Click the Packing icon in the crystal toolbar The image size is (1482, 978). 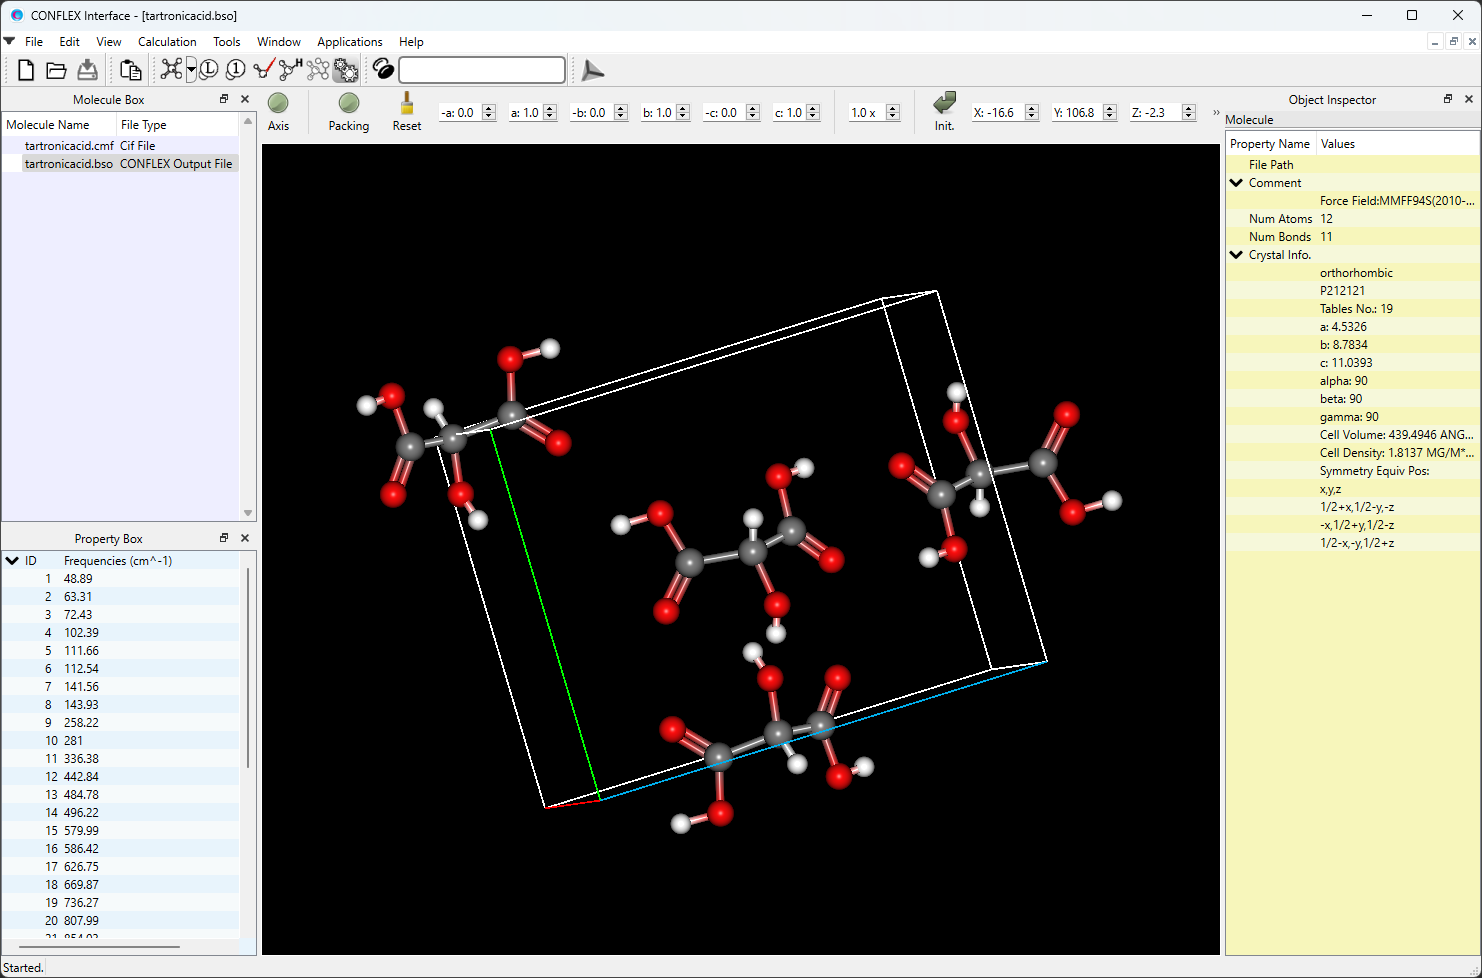tap(348, 104)
